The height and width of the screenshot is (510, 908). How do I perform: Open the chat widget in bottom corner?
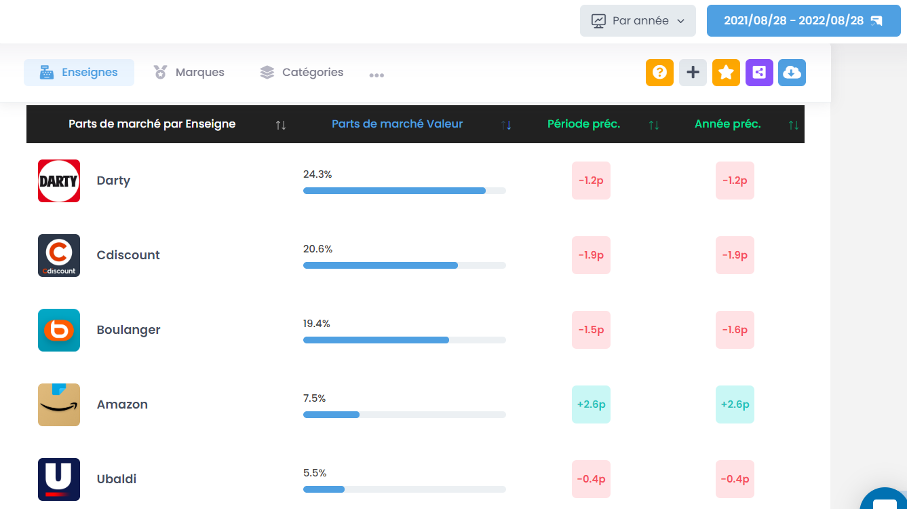coord(884,499)
